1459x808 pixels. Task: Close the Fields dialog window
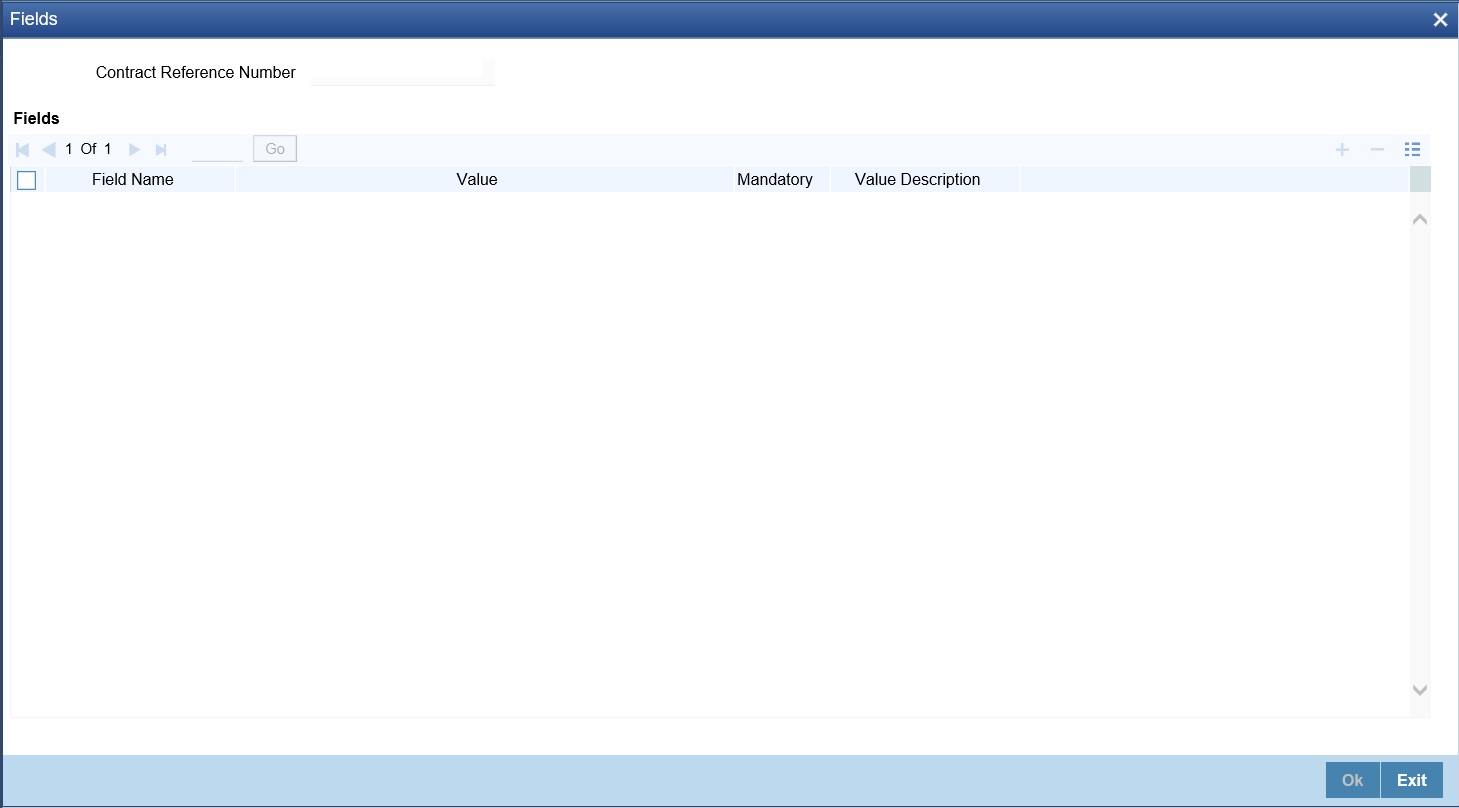coord(1440,19)
